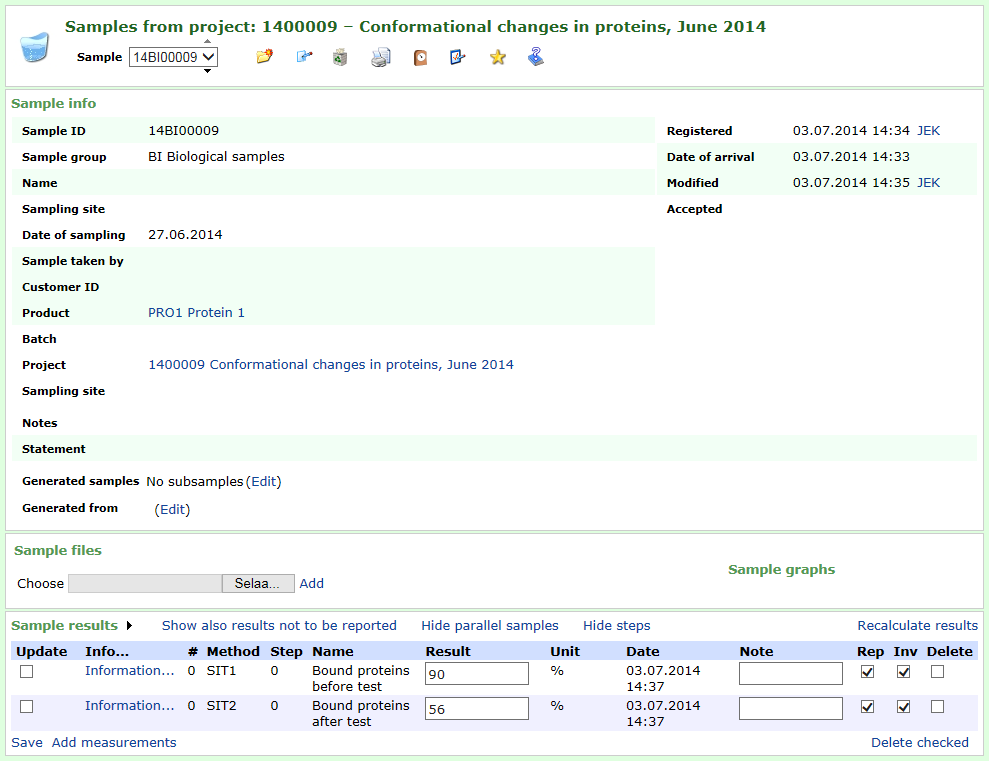
Task: Open help using the blue book icon
Action: click(x=535, y=57)
